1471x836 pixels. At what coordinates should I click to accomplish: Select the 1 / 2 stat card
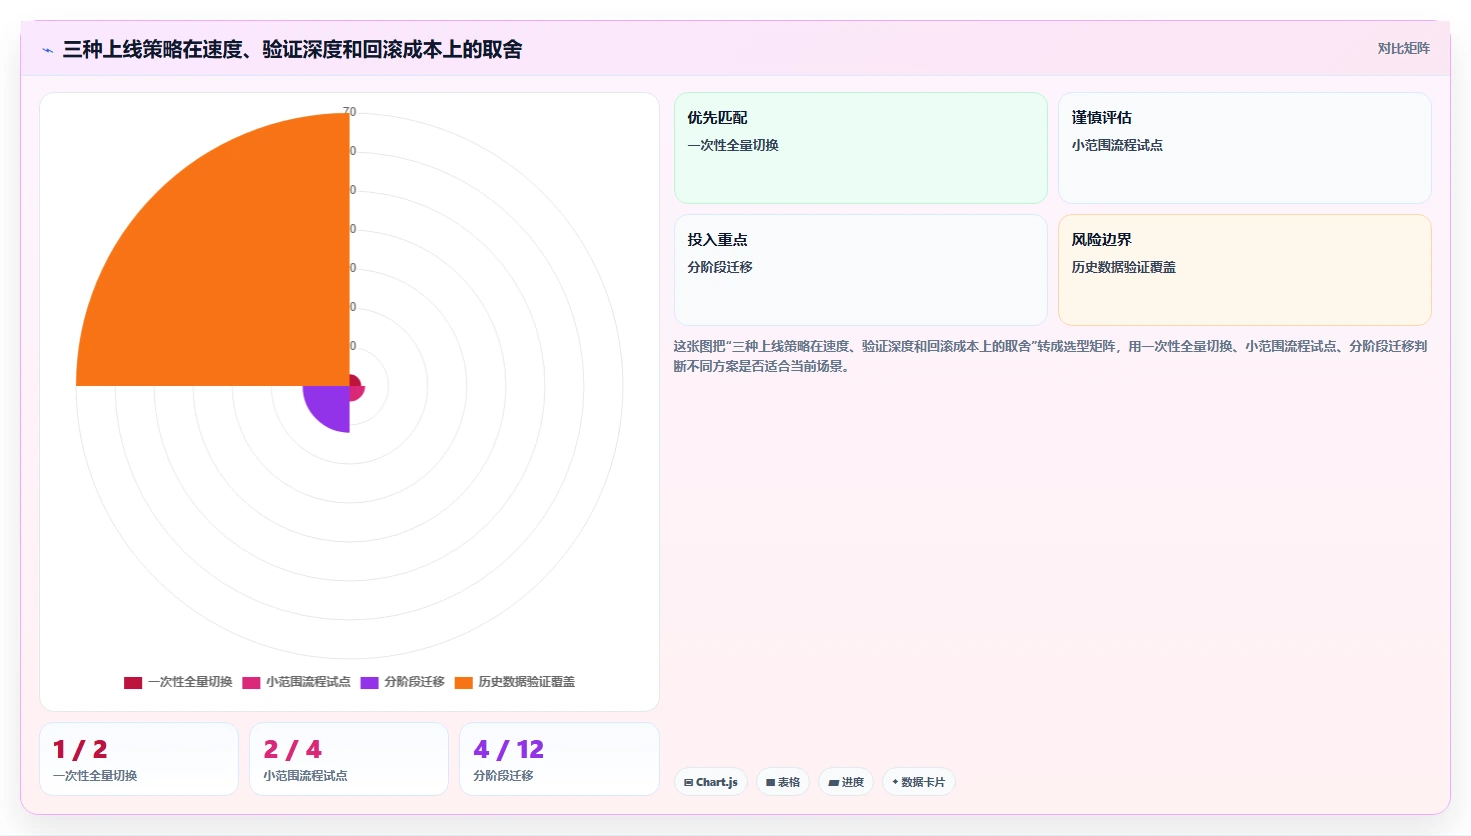tap(139, 759)
